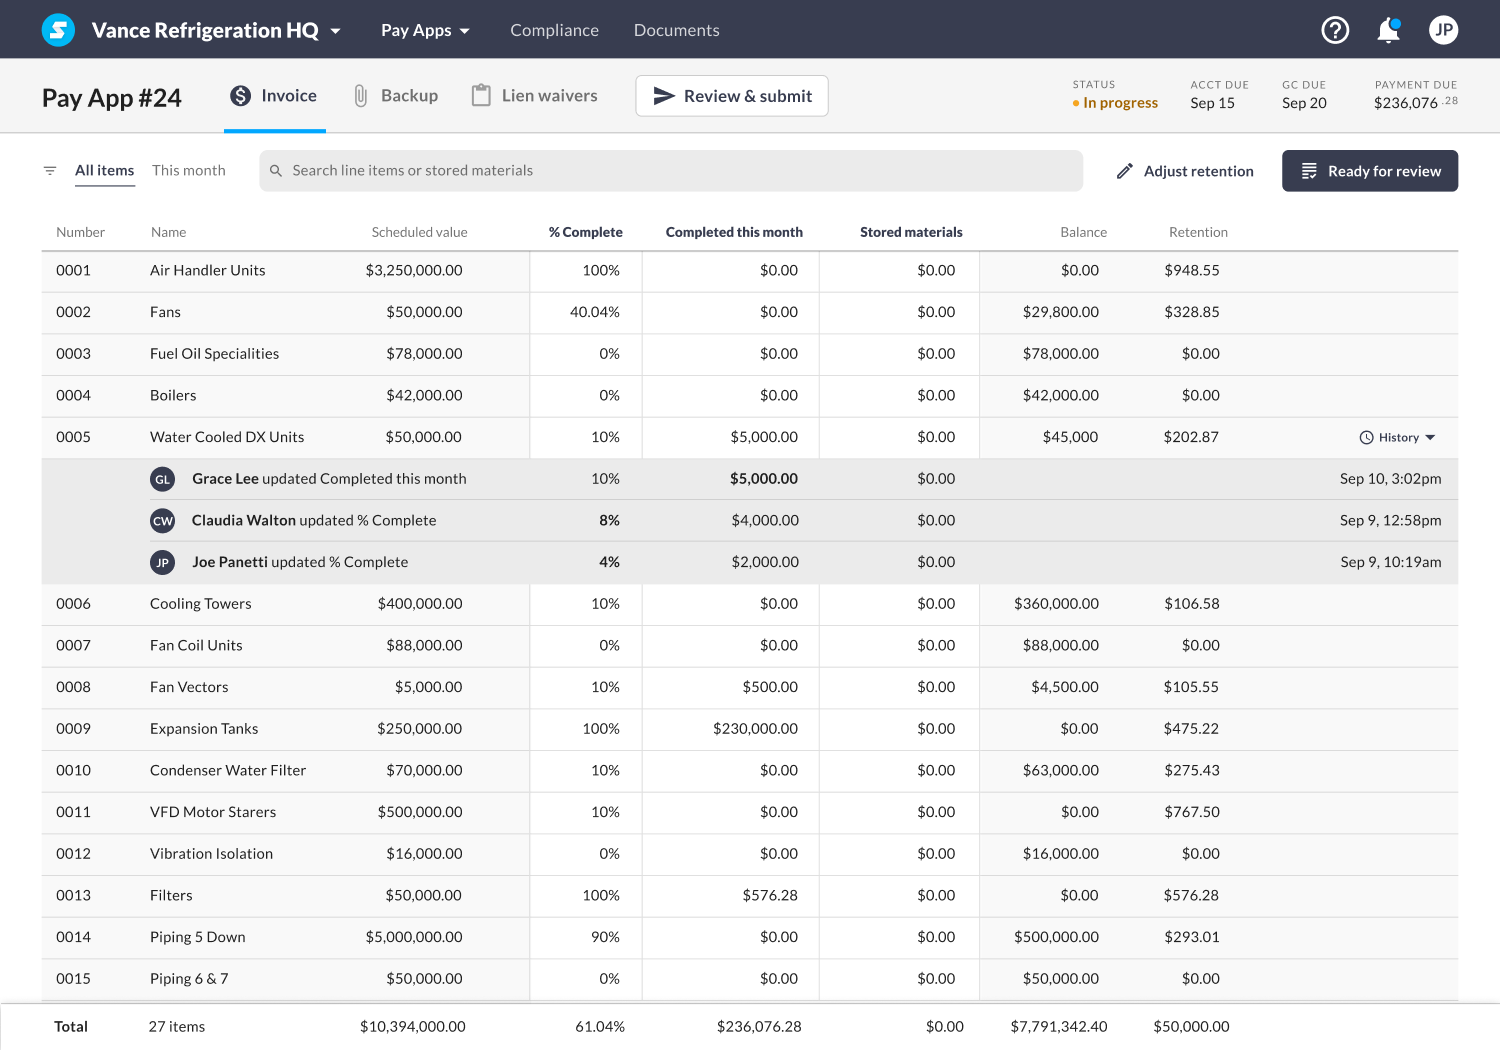Open the help question mark icon
Screen dimensions: 1500x1050
(x=1335, y=29)
